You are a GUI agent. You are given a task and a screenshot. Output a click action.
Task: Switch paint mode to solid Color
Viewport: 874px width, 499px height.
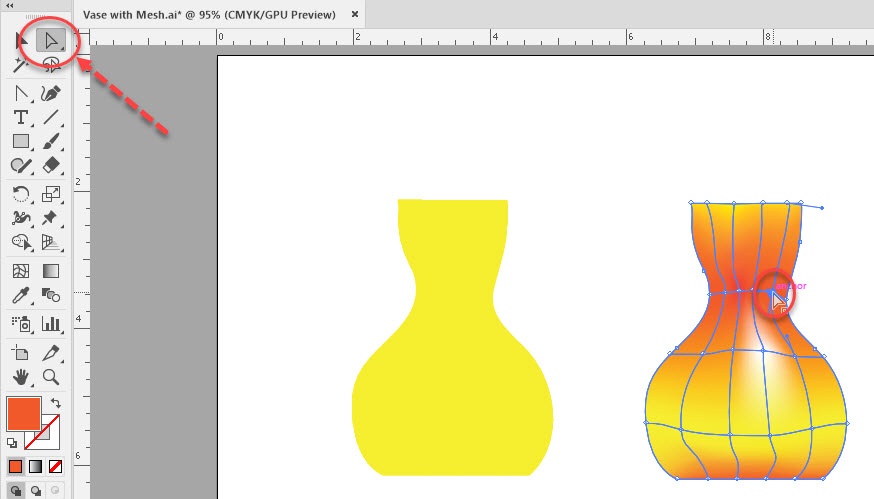[x=16, y=466]
